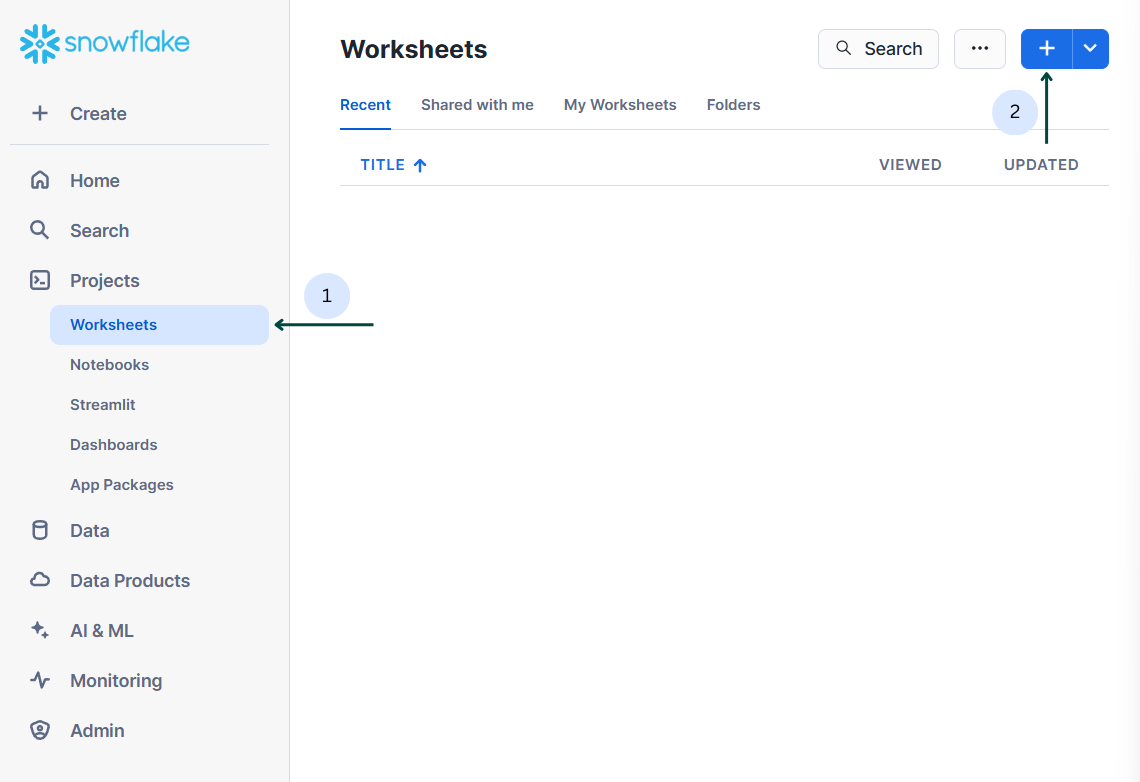This screenshot has width=1140, height=782.
Task: Click the Admin shield icon
Action: [x=40, y=730]
